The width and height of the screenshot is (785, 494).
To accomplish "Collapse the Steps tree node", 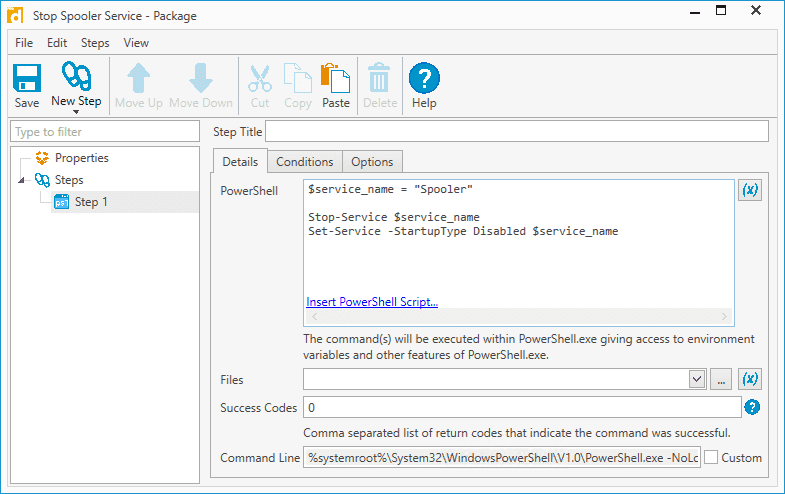I will coord(21,180).
